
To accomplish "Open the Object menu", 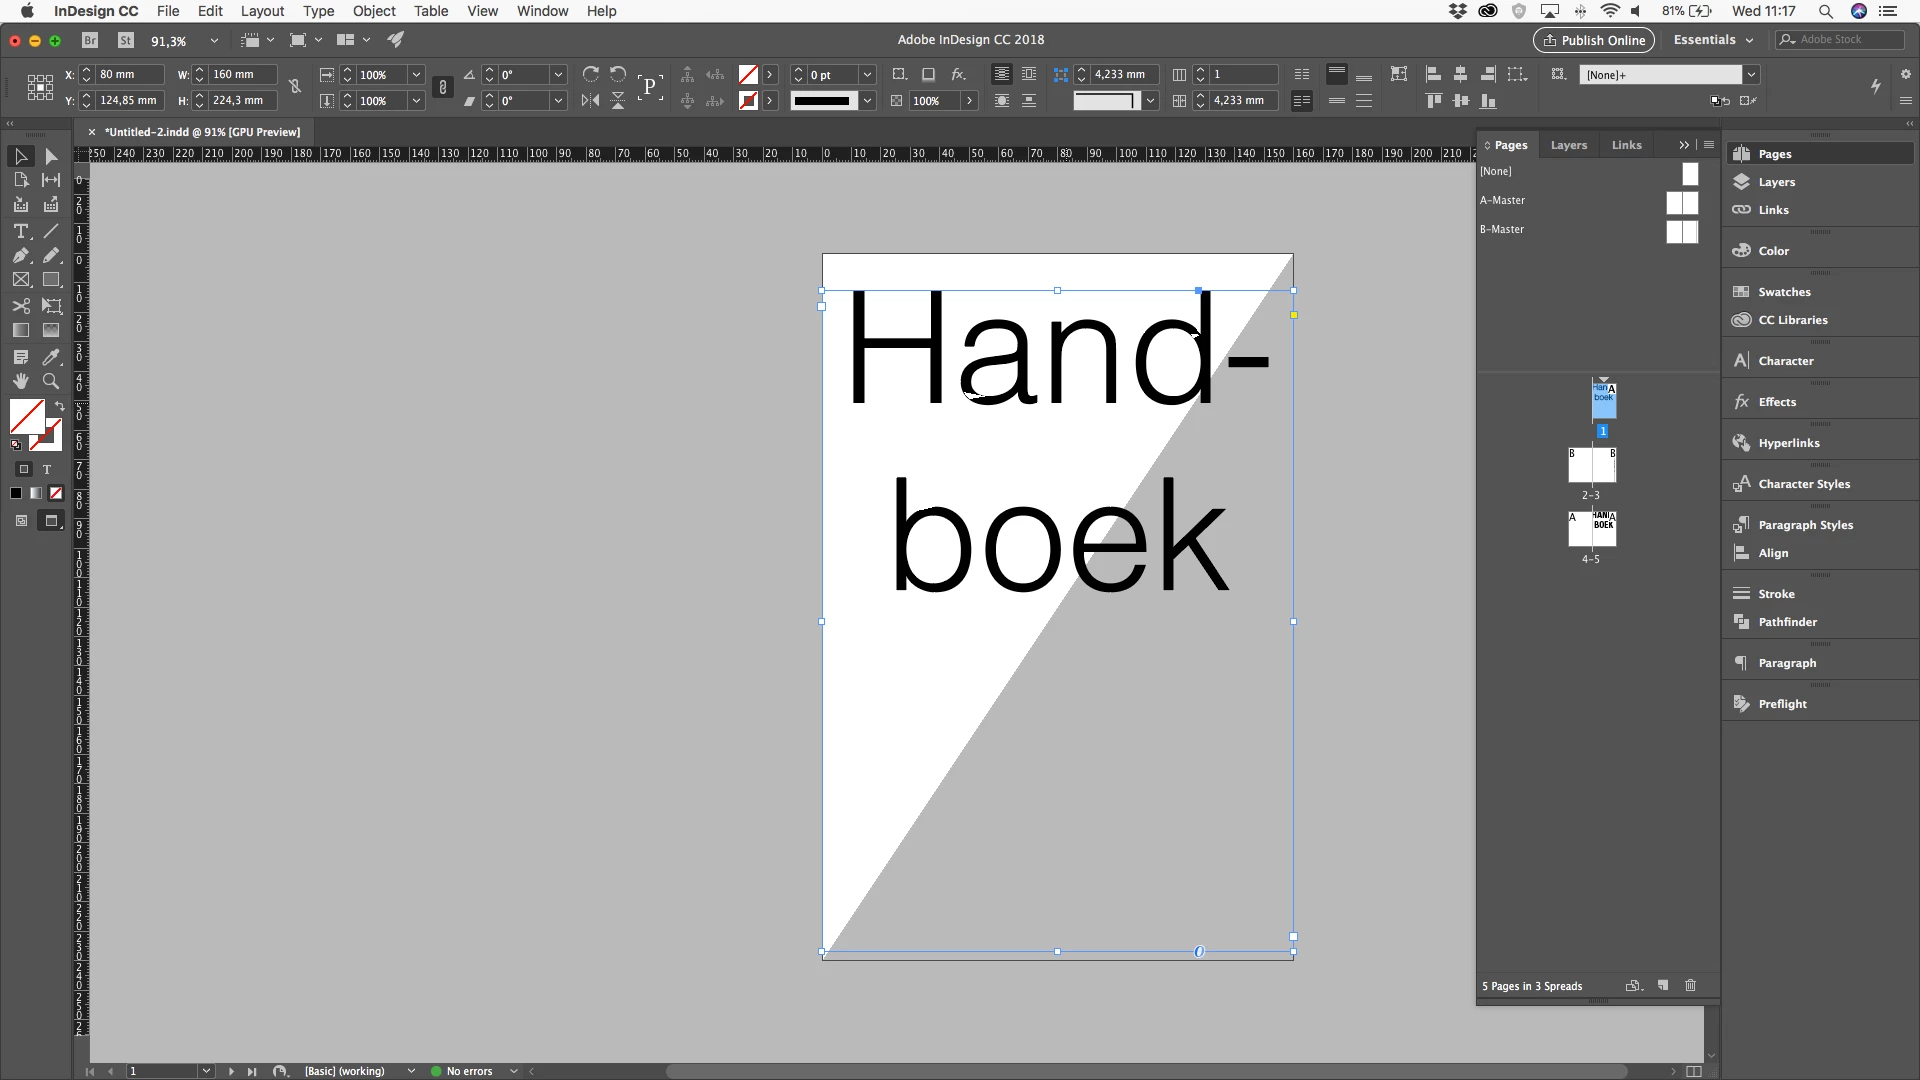I will click(x=374, y=11).
